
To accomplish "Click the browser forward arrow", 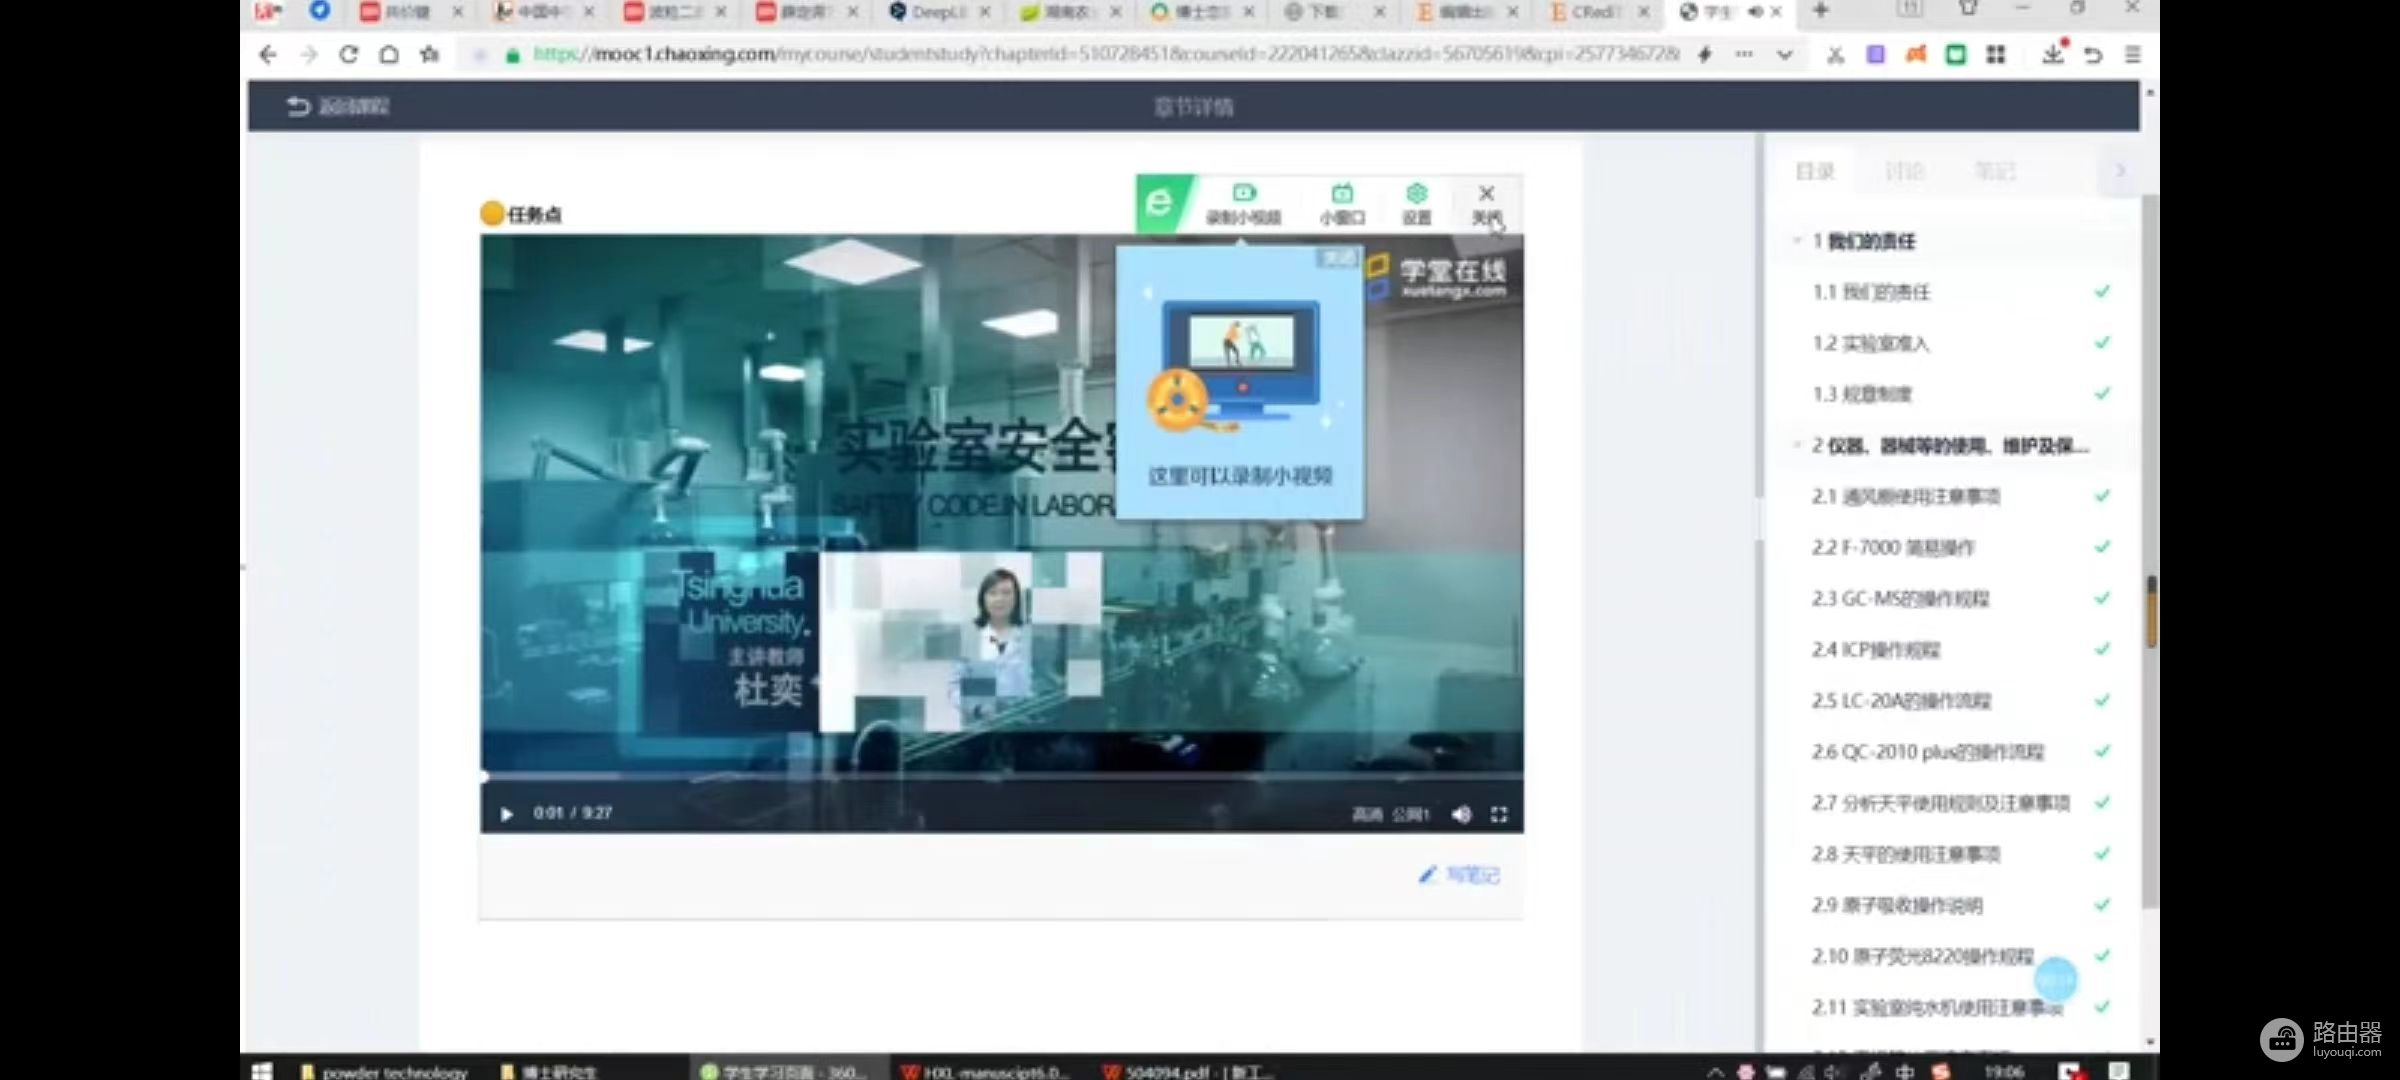I will [x=308, y=54].
